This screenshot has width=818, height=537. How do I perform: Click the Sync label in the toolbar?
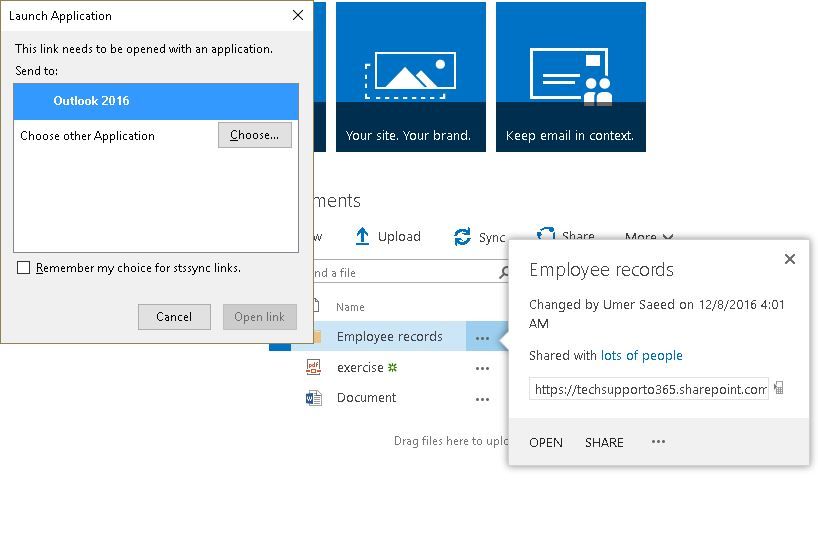pos(492,238)
